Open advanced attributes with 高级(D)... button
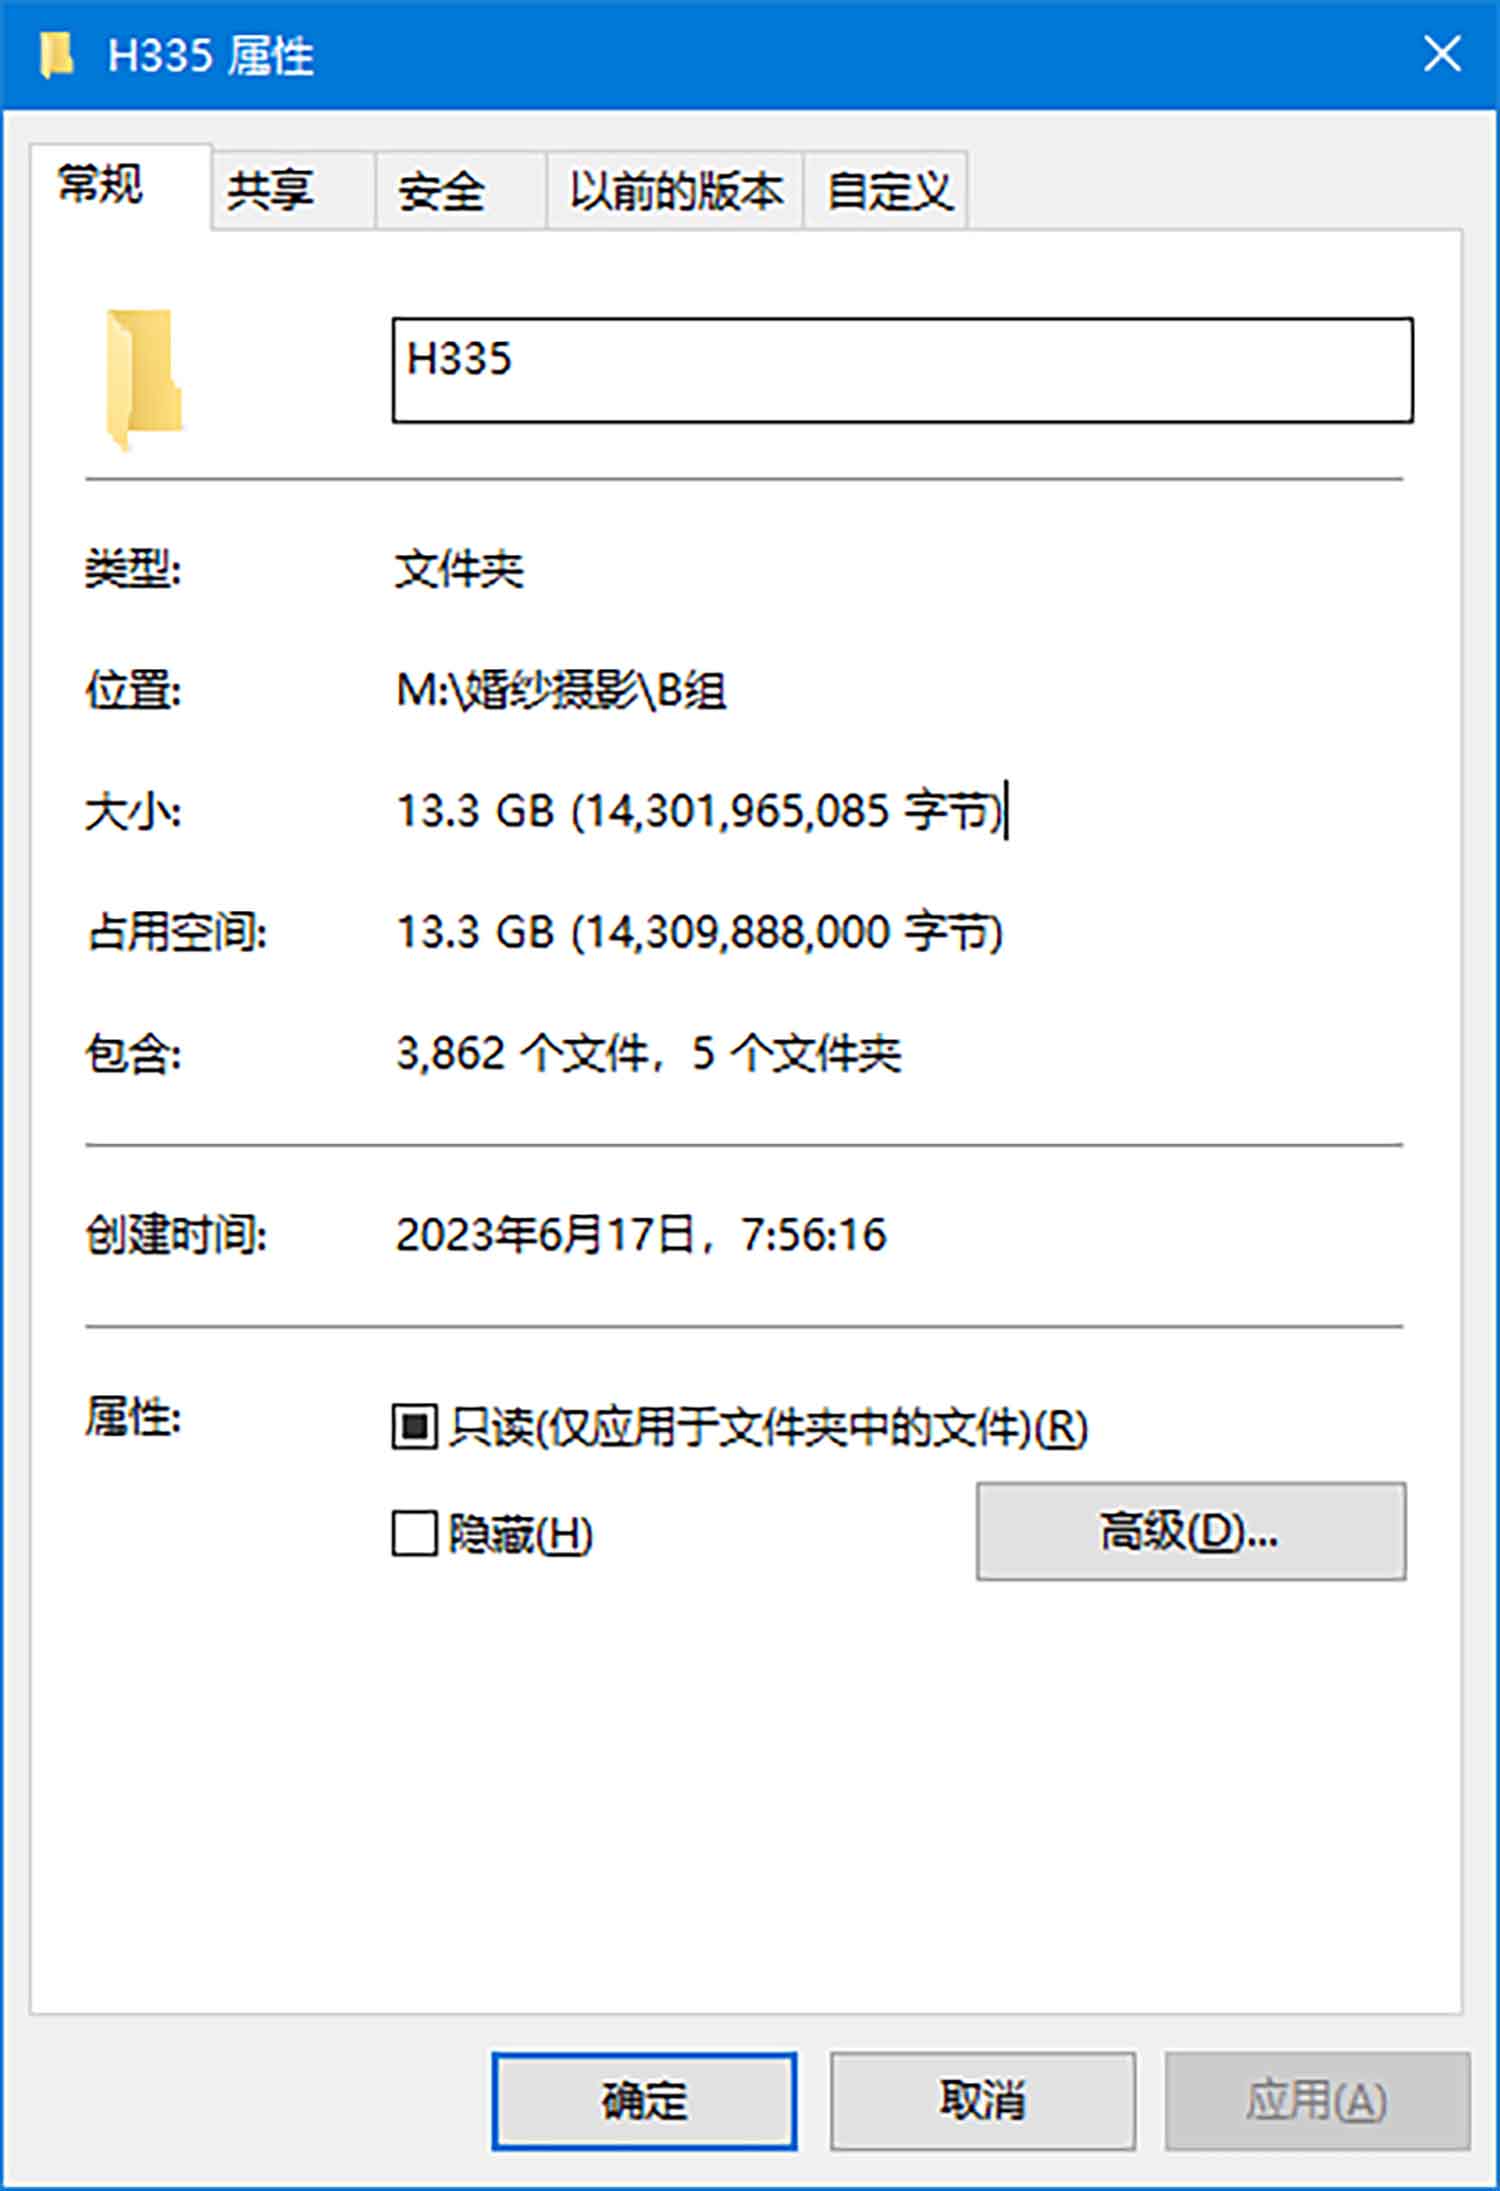This screenshot has width=1500, height=2191. 1190,1531
